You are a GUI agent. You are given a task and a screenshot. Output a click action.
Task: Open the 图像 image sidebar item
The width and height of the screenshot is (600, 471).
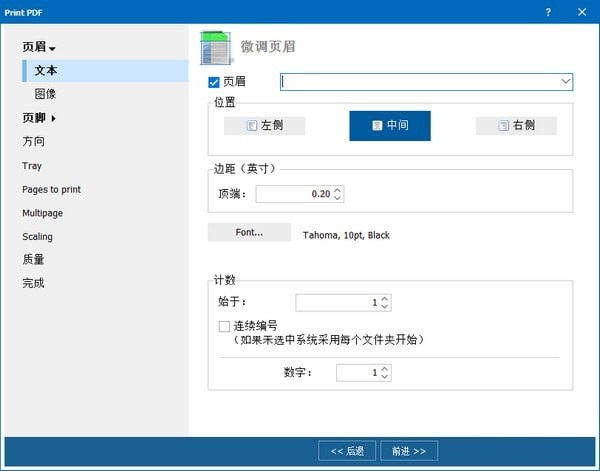pos(45,94)
